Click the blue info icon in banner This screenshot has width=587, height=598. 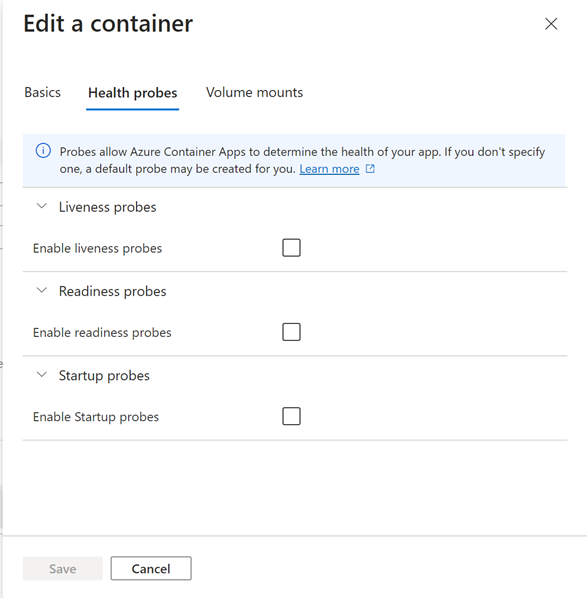pyautogui.click(x=43, y=151)
